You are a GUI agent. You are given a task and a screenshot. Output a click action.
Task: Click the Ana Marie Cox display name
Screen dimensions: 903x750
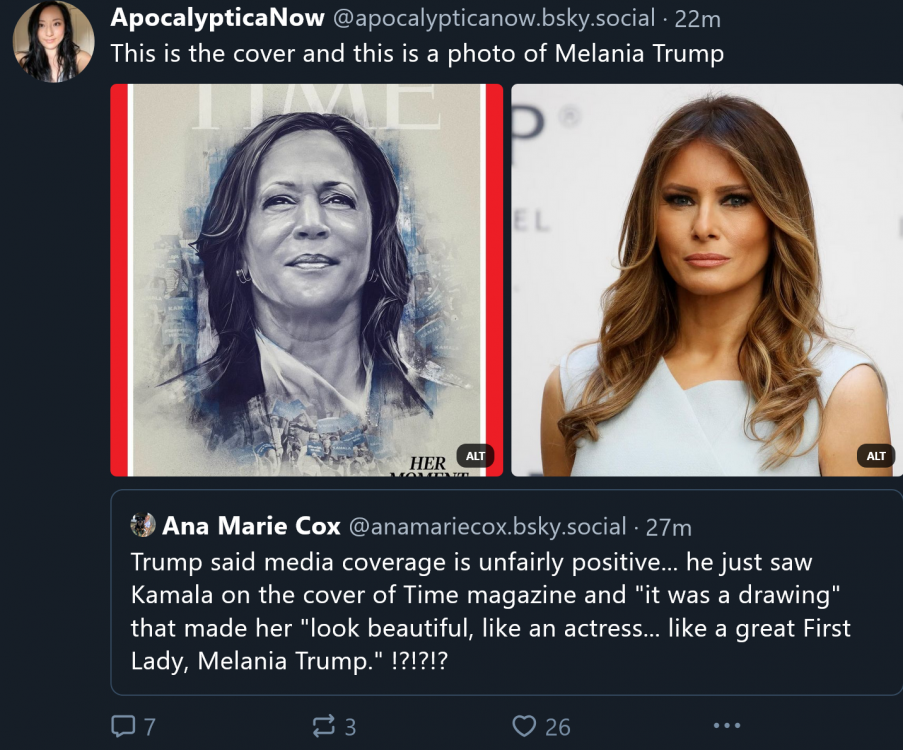point(251,526)
